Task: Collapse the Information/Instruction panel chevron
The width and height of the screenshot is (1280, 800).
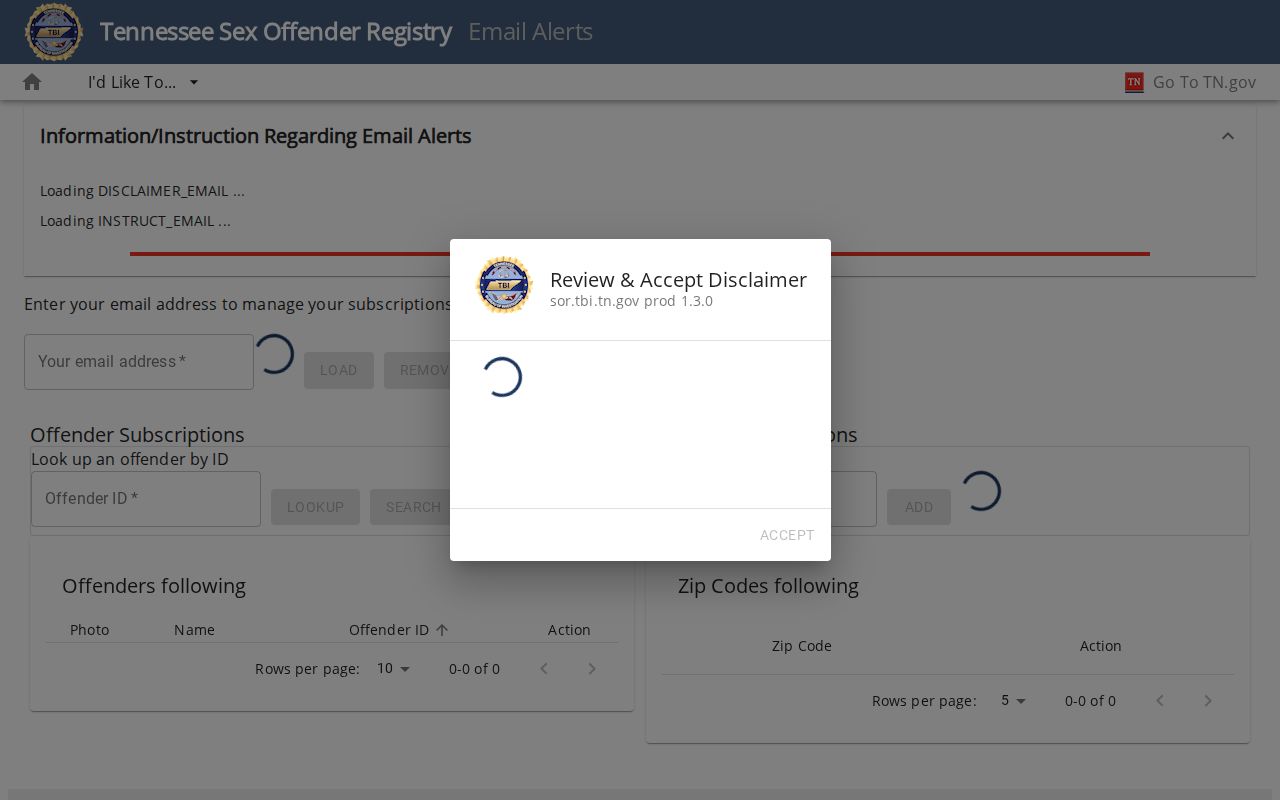Action: point(1228,136)
